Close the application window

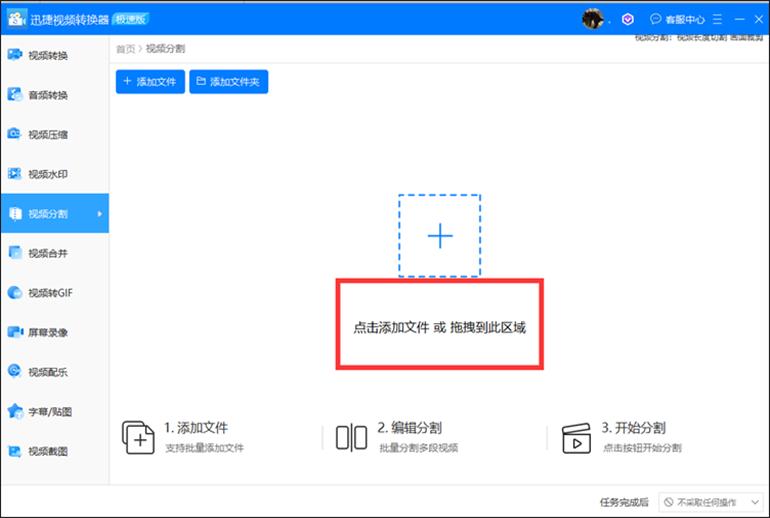click(759, 19)
